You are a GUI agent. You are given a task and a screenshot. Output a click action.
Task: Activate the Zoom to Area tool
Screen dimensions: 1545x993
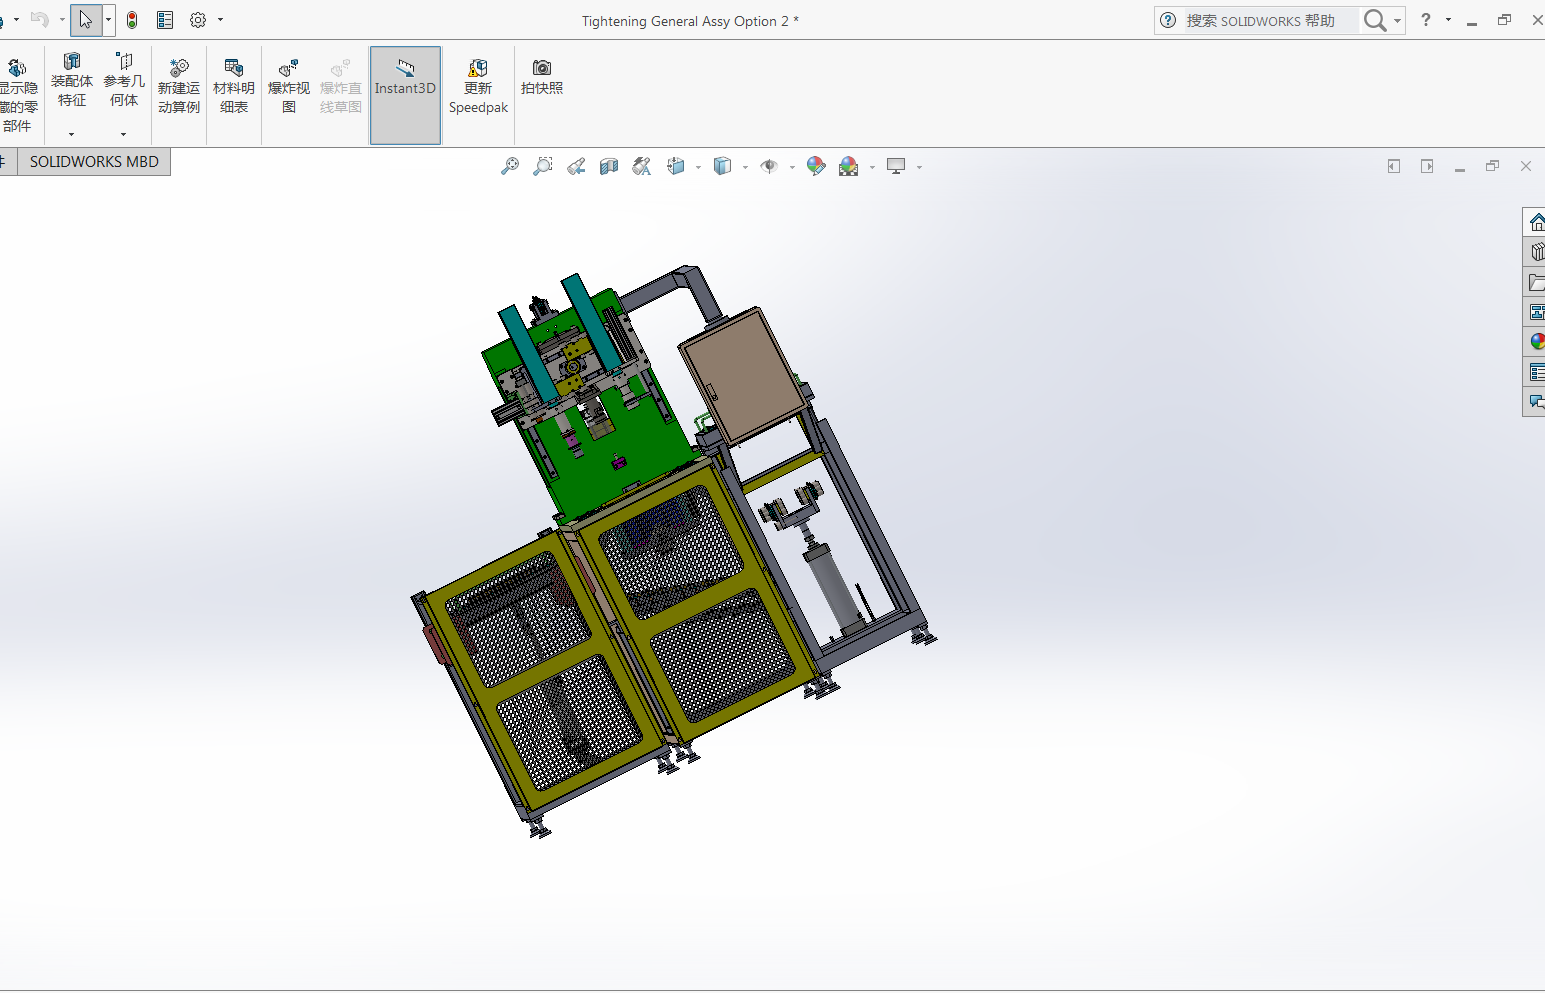point(543,167)
